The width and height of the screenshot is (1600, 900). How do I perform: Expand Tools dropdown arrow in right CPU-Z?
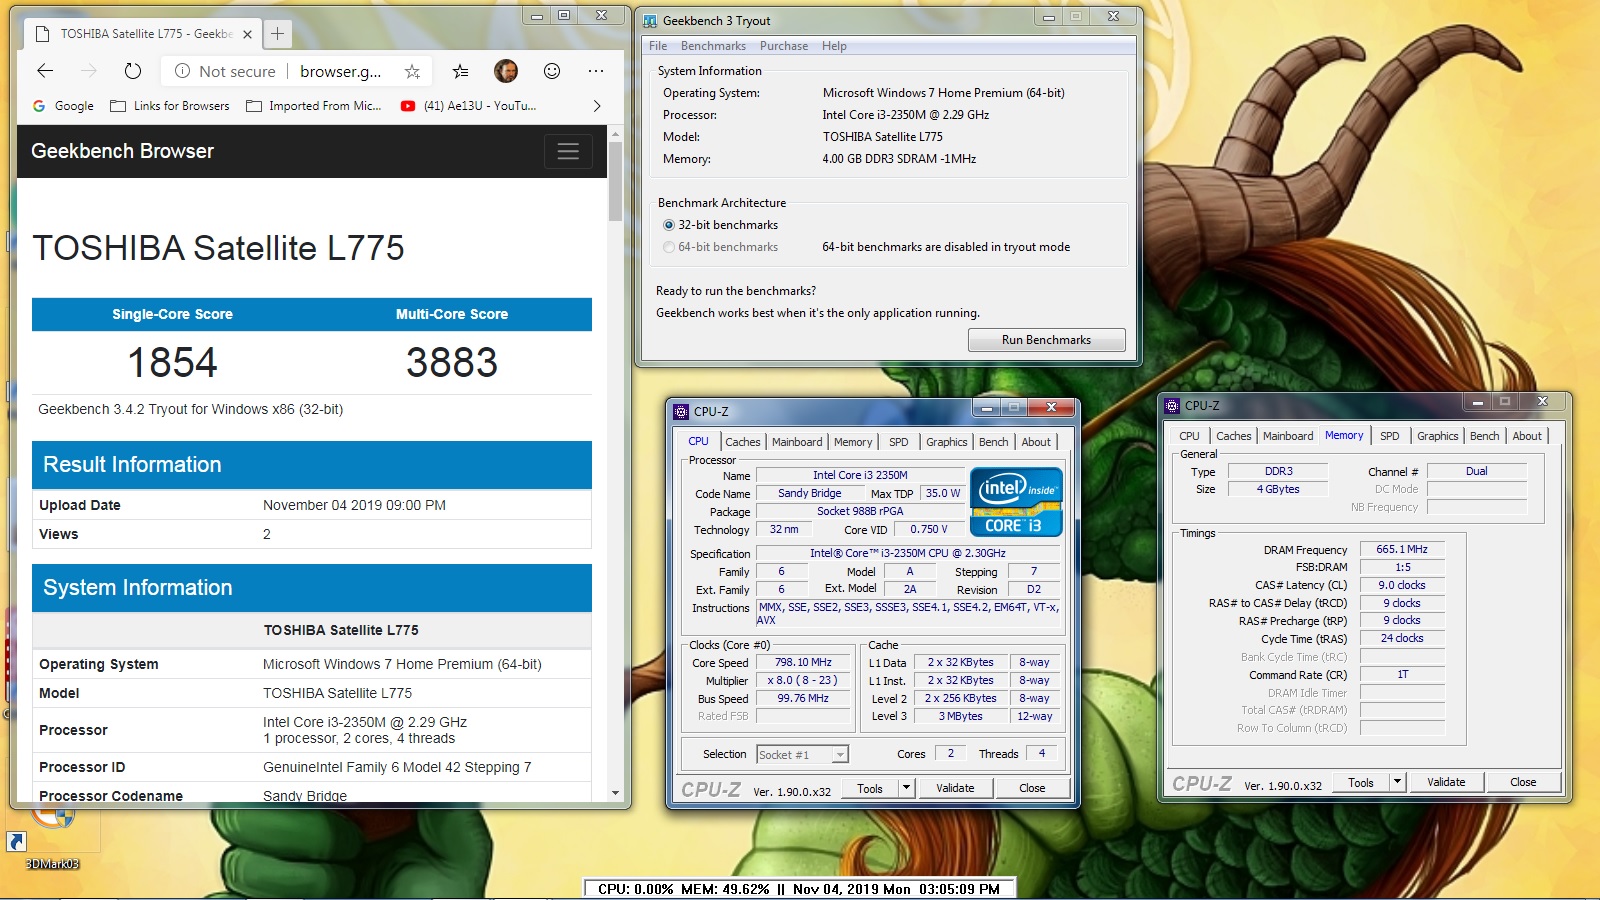point(1397,782)
